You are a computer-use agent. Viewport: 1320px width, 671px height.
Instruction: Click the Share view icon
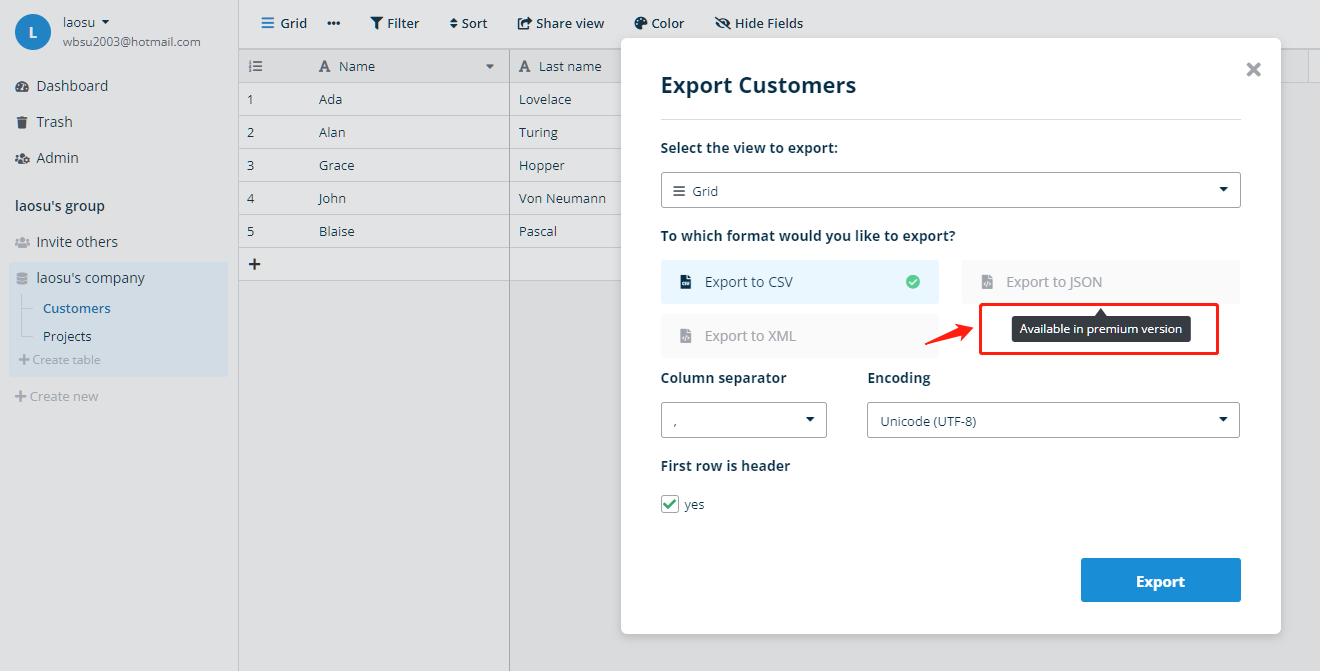click(524, 23)
